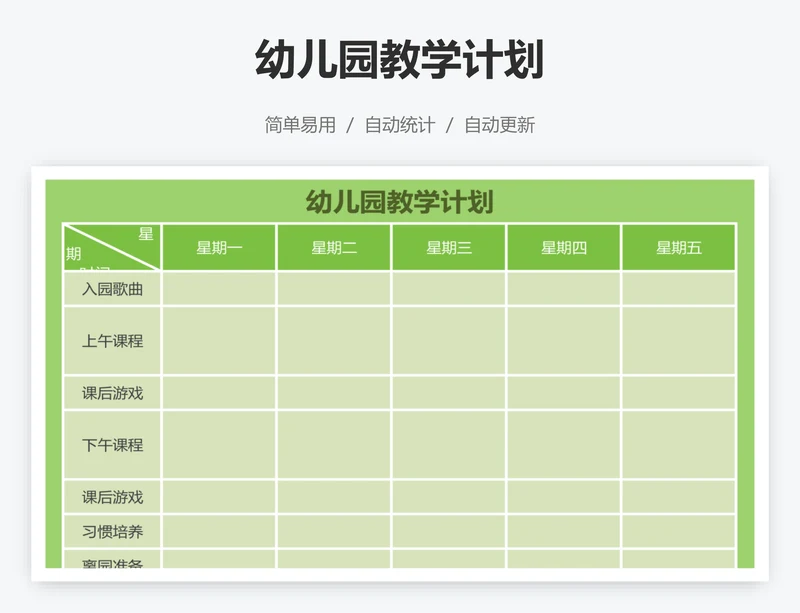
Task: Select the 星期四 column header
Action: [x=564, y=248]
